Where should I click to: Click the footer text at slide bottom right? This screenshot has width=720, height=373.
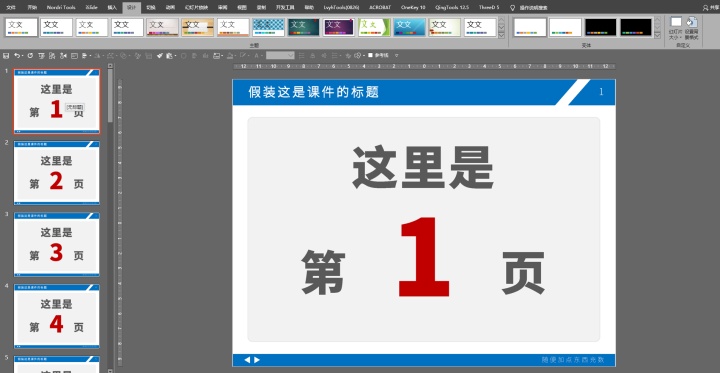(573, 360)
